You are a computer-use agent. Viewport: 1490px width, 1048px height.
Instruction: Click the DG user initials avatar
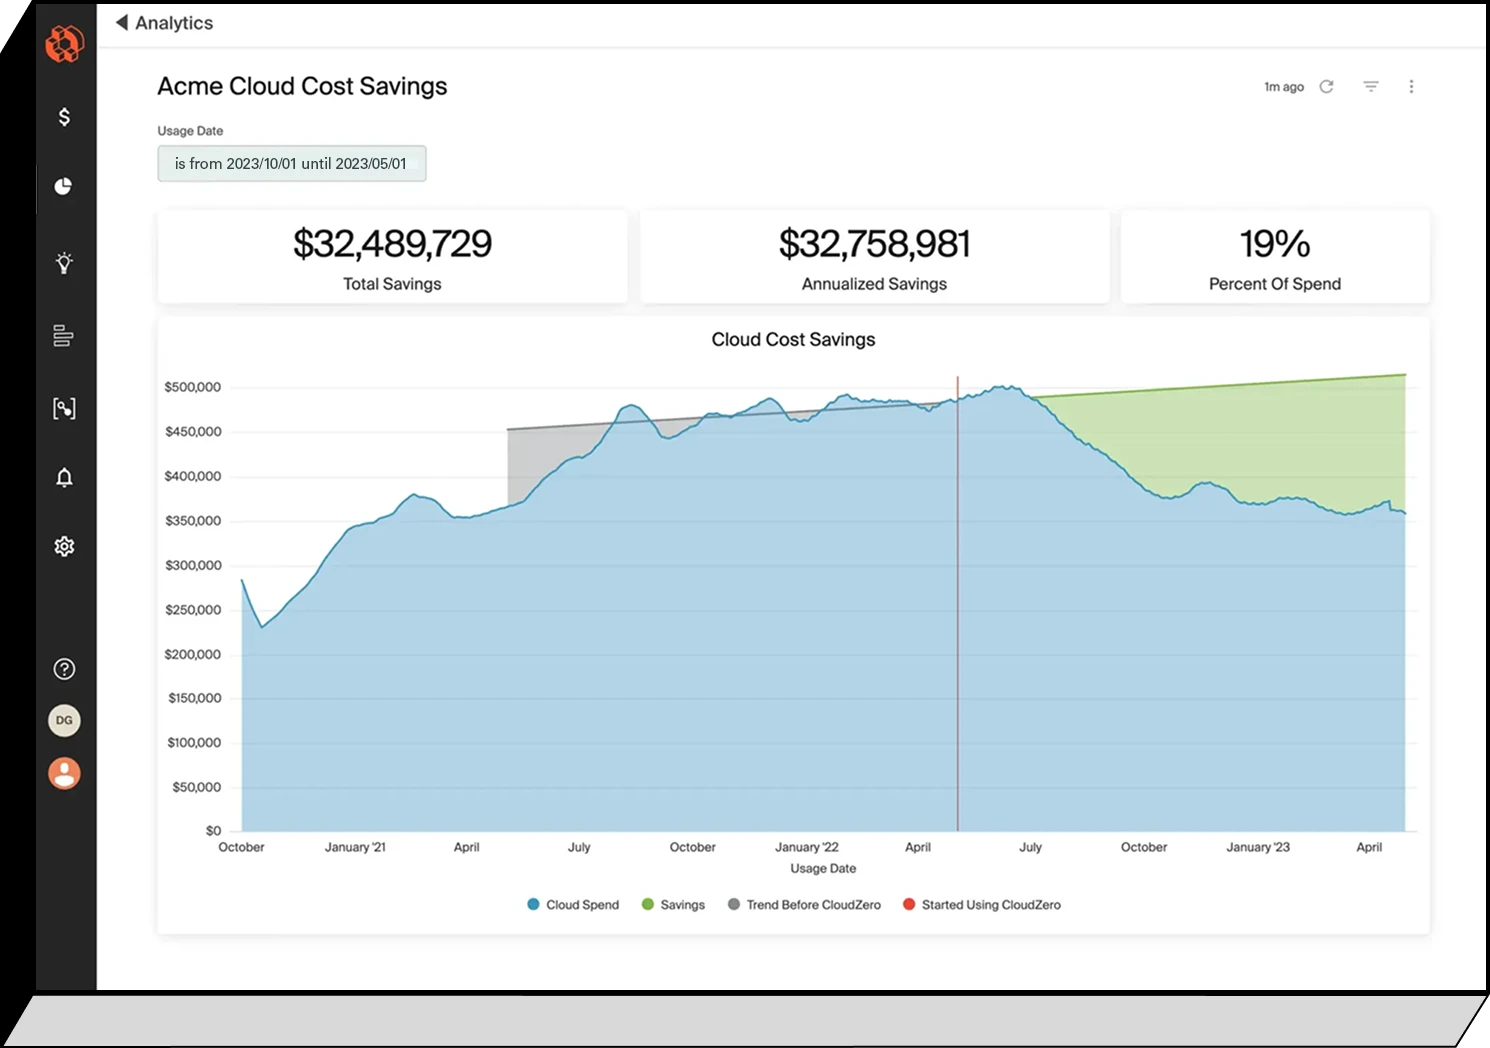(x=64, y=721)
